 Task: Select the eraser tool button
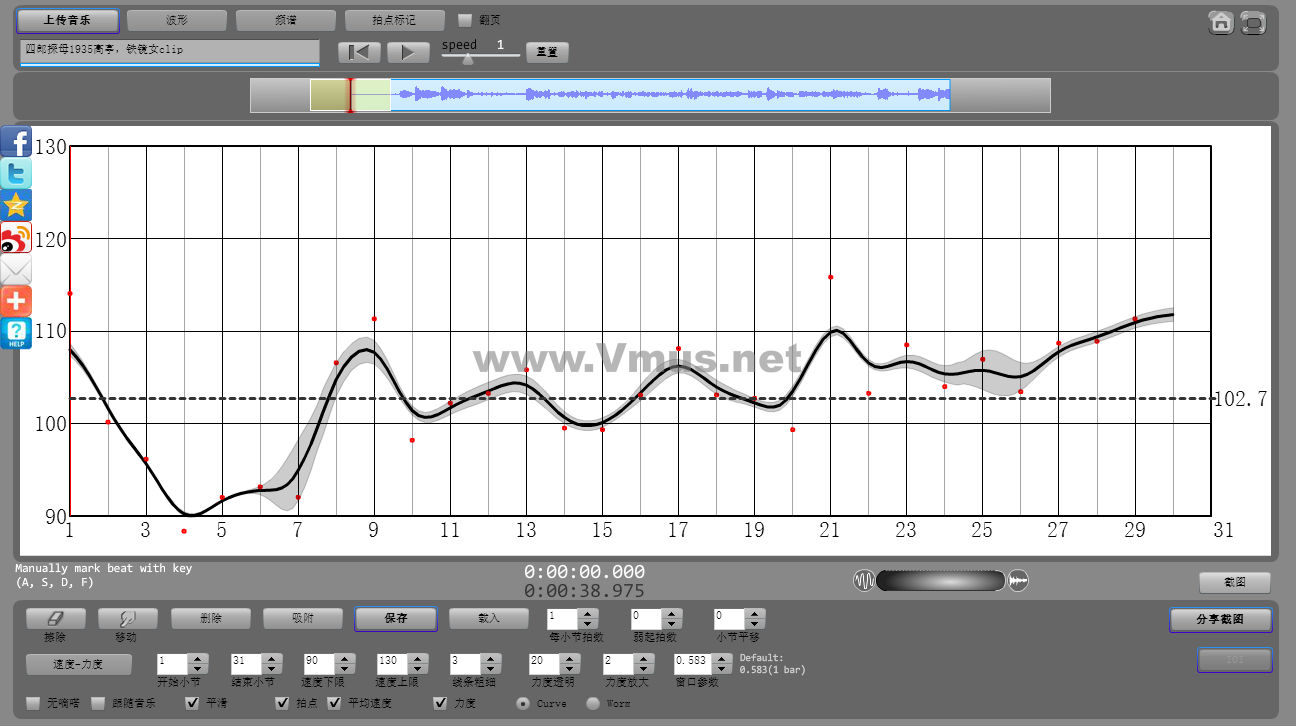[55, 619]
